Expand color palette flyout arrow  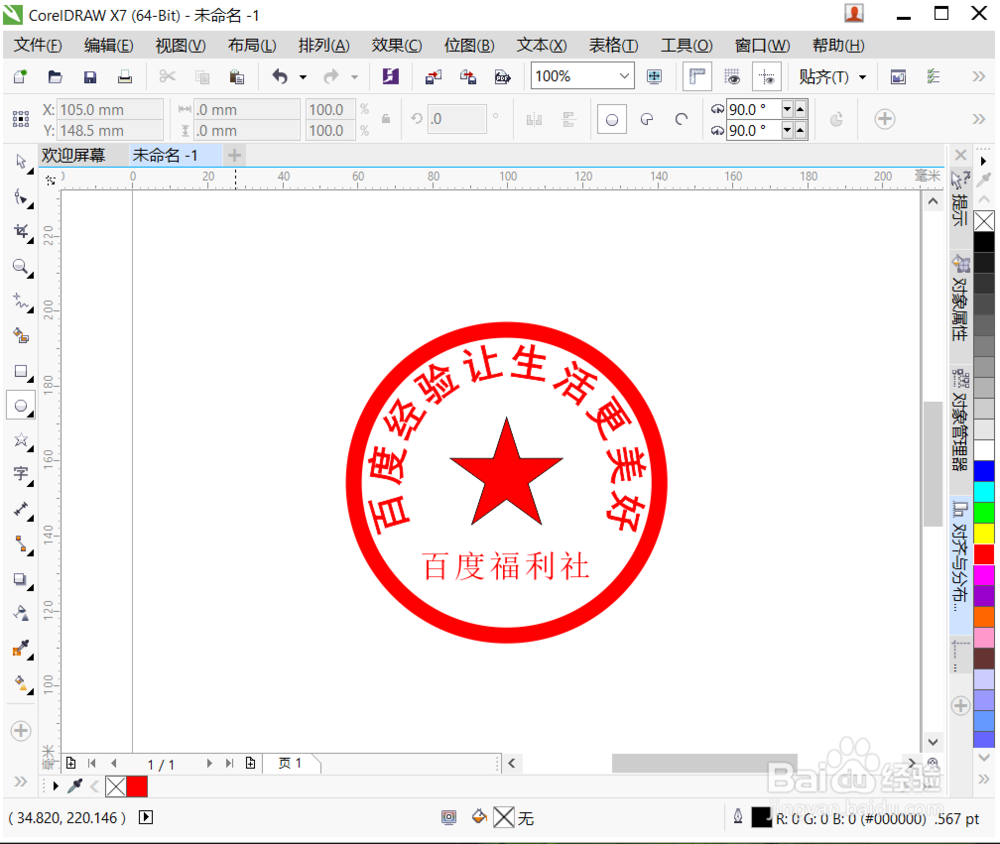[x=983, y=161]
